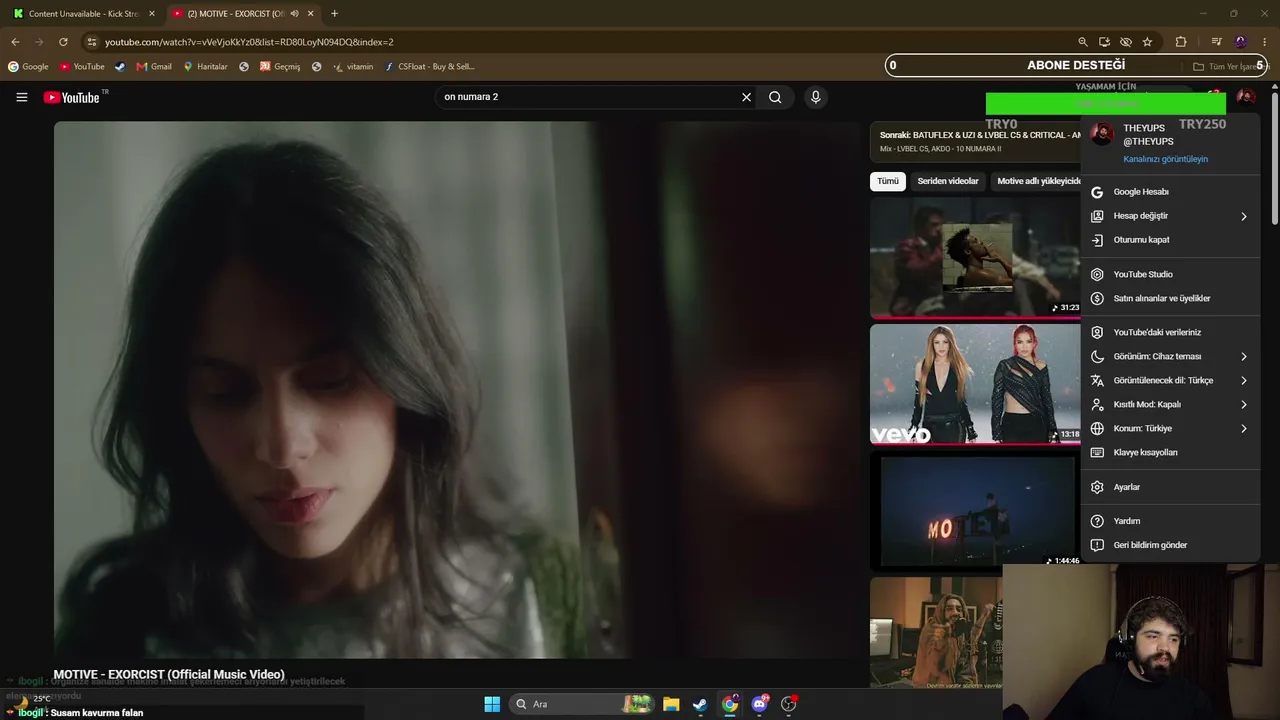Screen dimensions: 1280x720
Task: Clear the YouTube search box text
Action: (x=746, y=97)
